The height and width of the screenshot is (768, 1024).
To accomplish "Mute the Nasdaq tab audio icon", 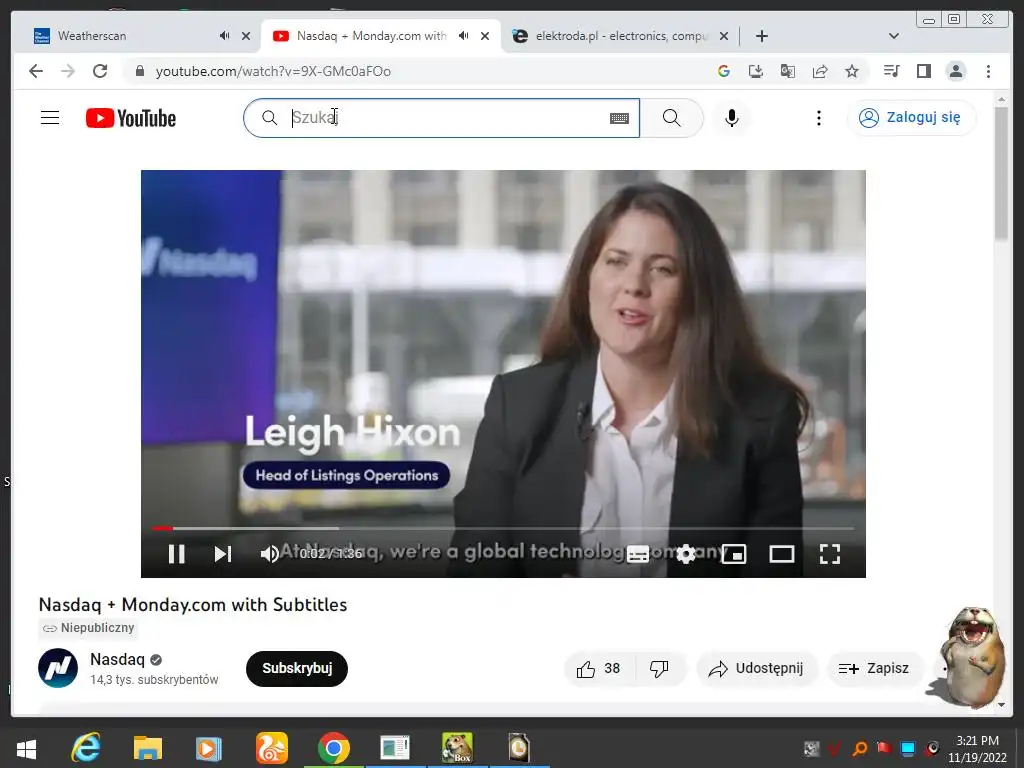I will coord(464,36).
